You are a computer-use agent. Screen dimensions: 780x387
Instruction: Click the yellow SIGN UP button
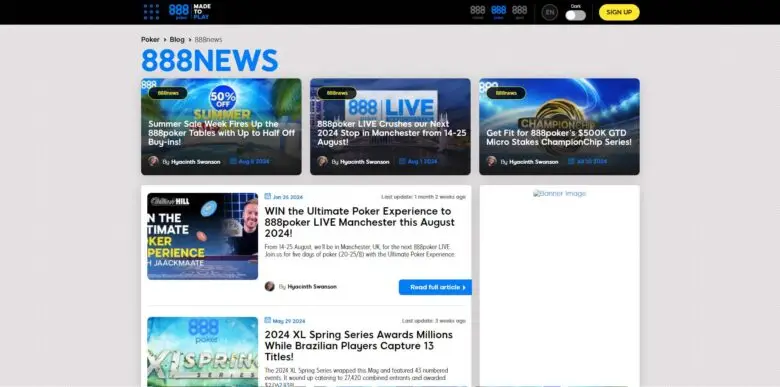tap(619, 12)
